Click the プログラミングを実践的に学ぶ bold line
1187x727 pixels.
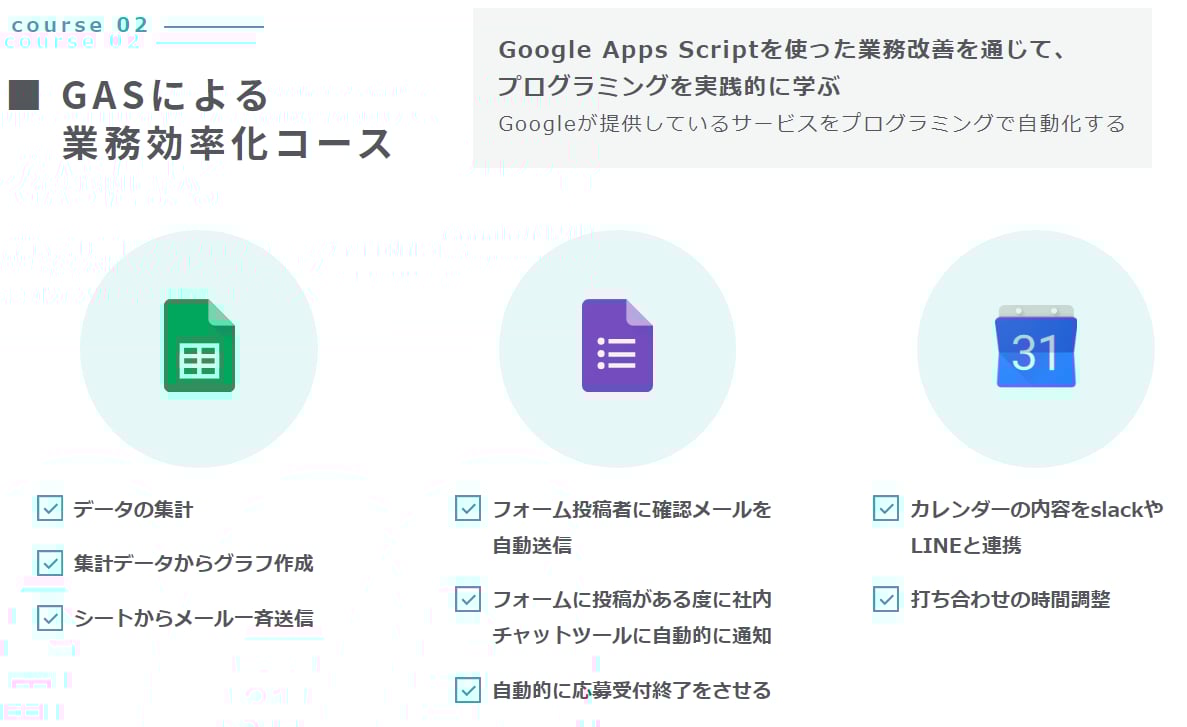(x=669, y=87)
